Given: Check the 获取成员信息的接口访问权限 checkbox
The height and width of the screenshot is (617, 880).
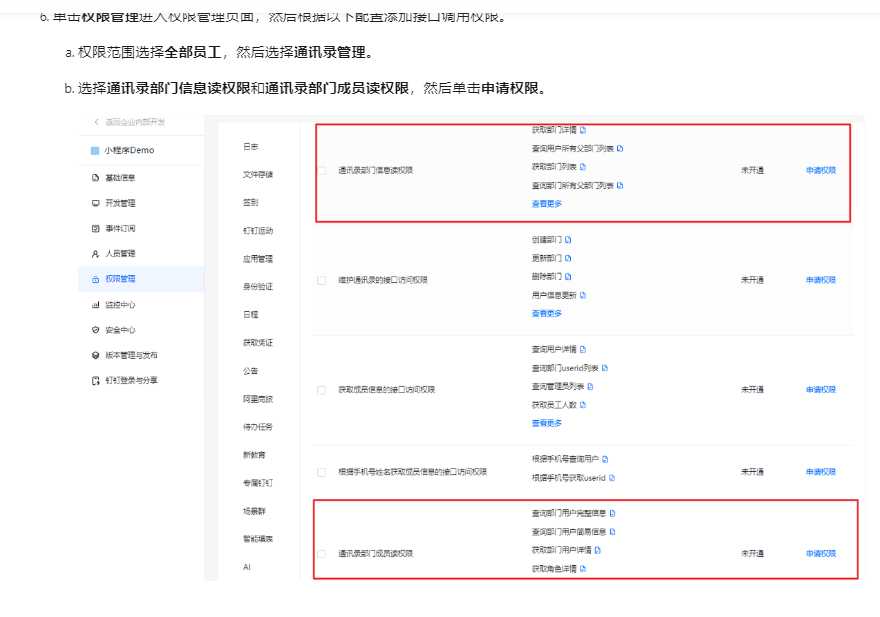Looking at the screenshot, I should point(322,390).
